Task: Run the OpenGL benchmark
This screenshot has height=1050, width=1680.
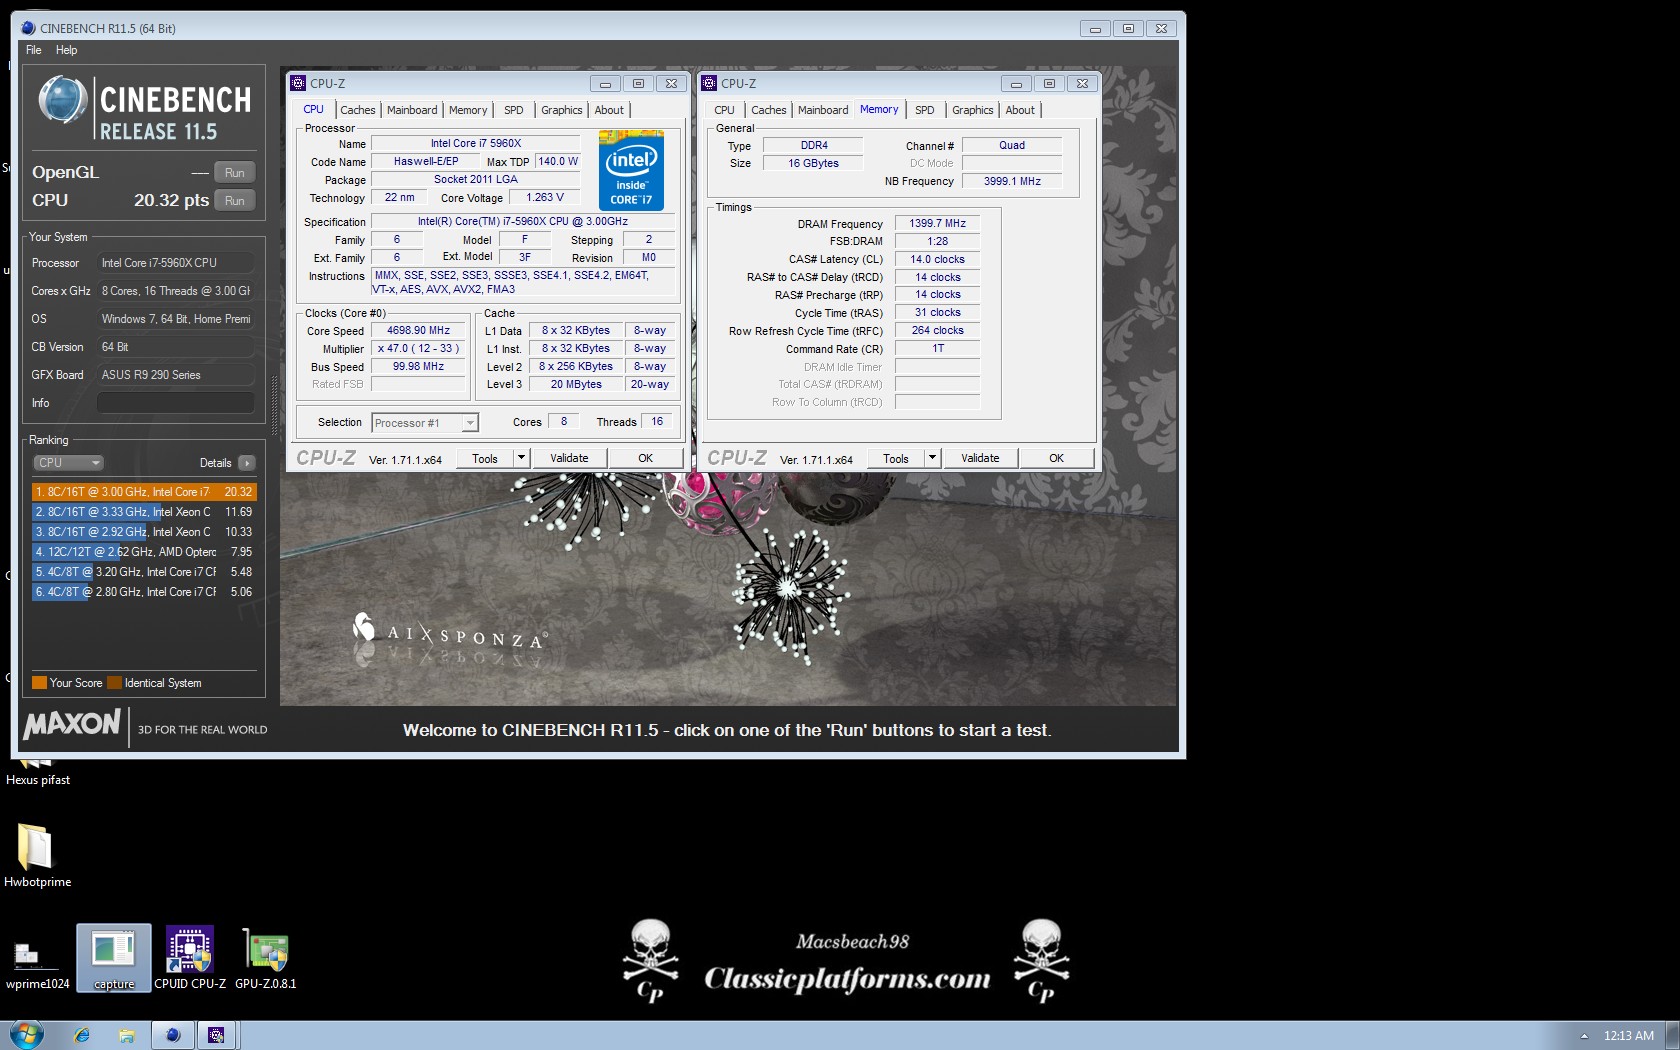Action: click(x=235, y=172)
